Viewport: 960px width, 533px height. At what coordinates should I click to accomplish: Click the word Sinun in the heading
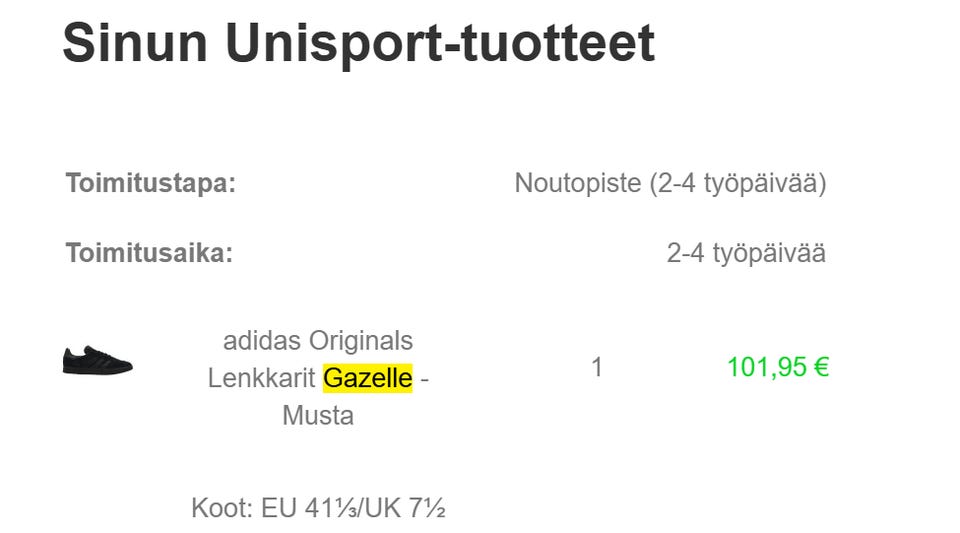[x=135, y=42]
